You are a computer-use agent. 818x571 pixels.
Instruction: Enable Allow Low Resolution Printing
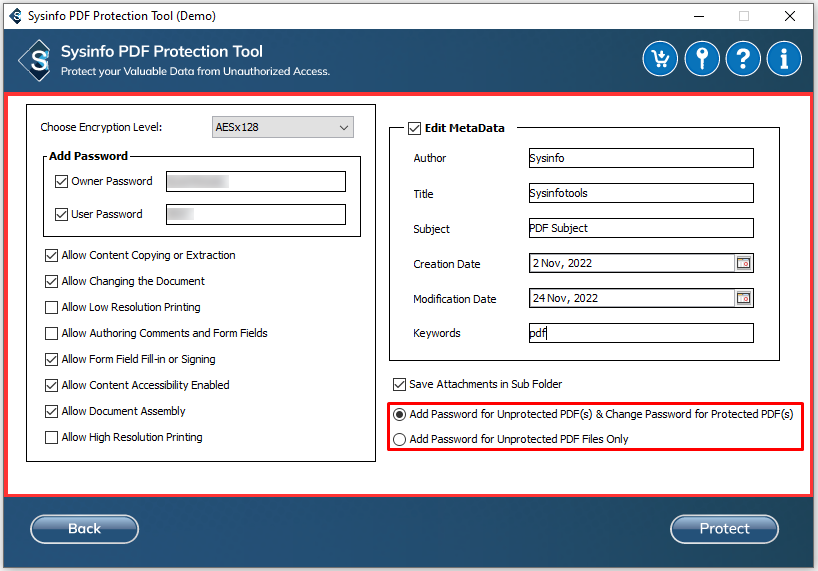coord(52,308)
